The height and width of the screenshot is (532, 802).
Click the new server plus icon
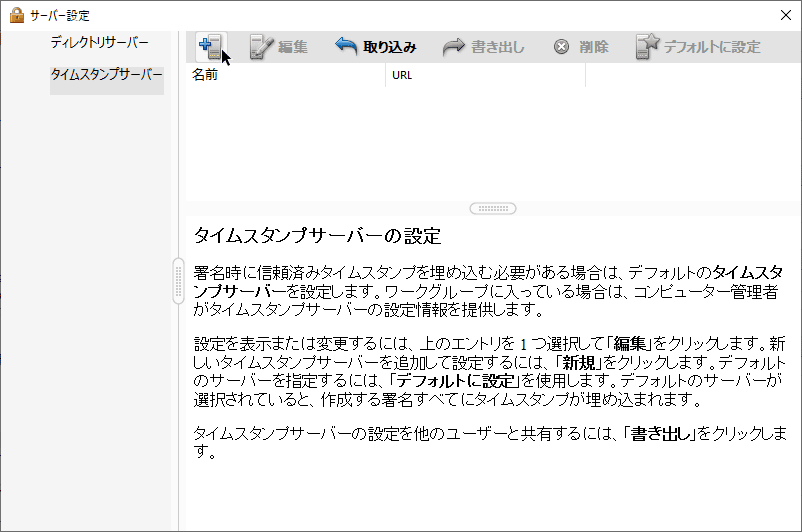coord(210,46)
